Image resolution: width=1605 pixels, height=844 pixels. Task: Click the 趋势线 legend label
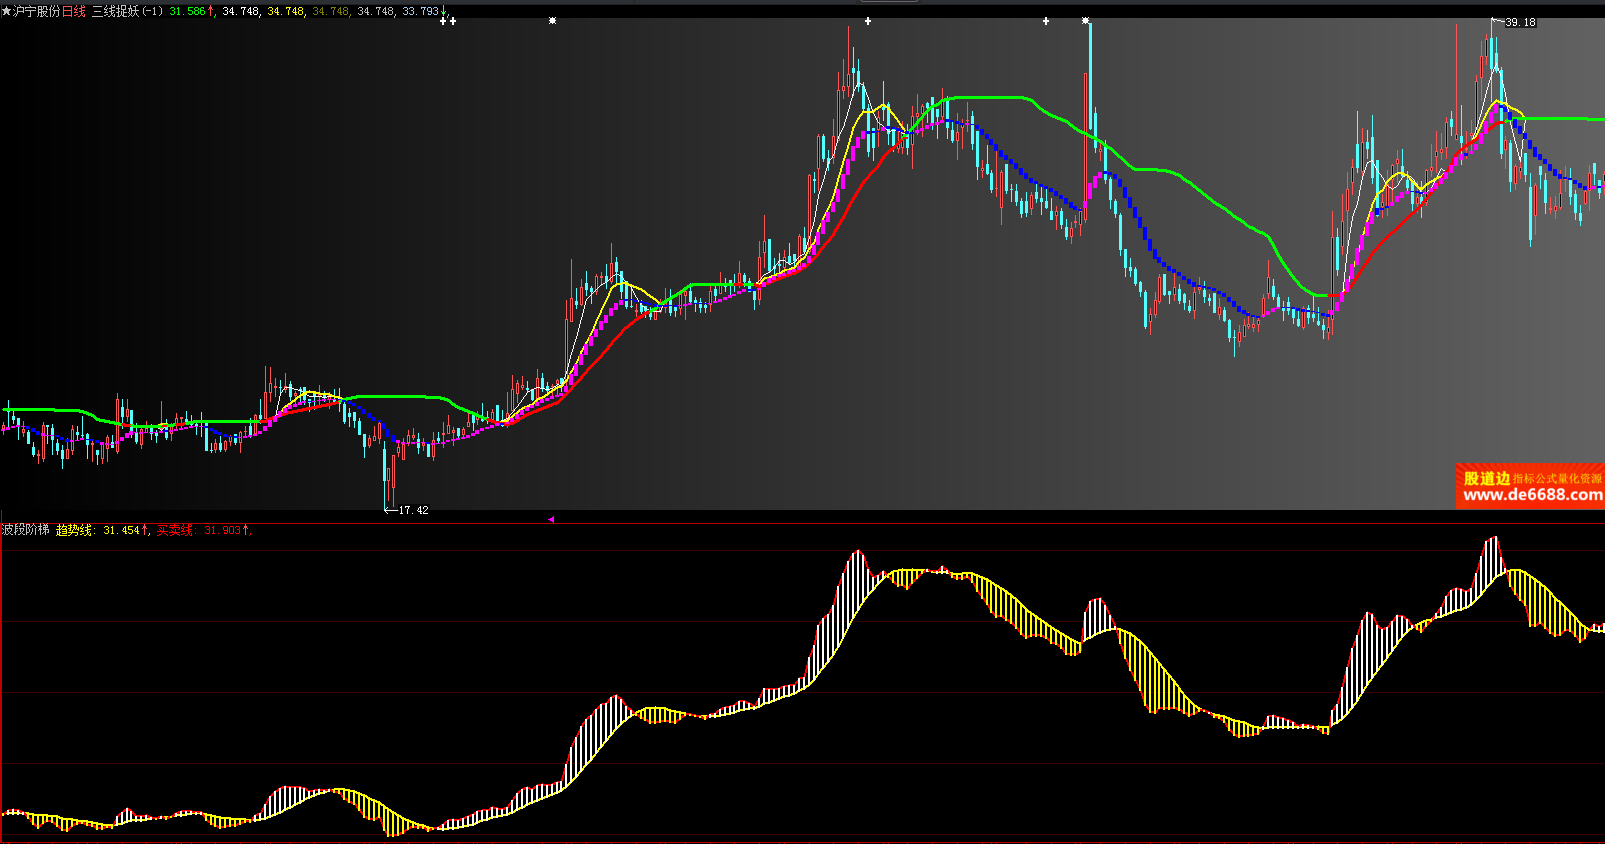[x=73, y=530]
